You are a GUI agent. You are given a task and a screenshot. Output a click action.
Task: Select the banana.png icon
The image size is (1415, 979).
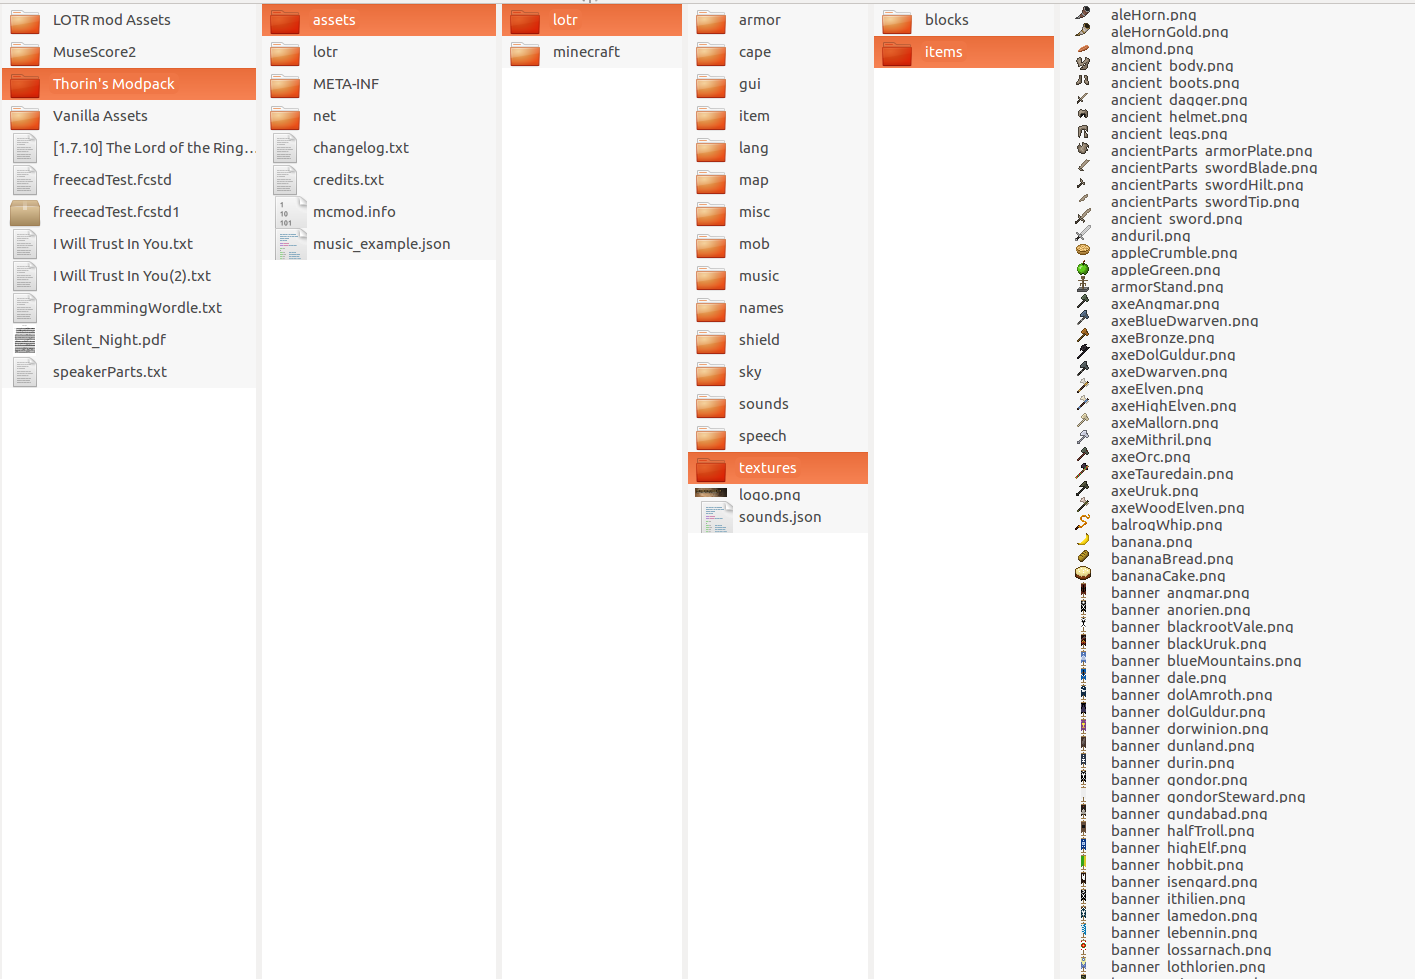pos(1083,540)
